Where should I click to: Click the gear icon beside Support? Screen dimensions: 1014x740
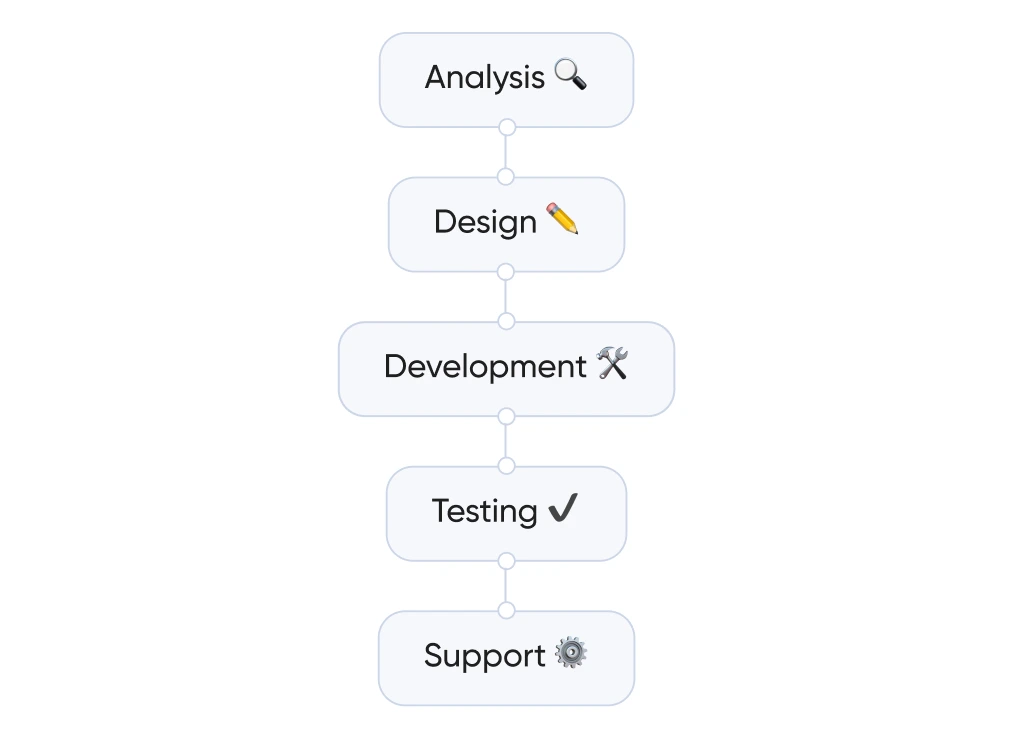pyautogui.click(x=571, y=654)
